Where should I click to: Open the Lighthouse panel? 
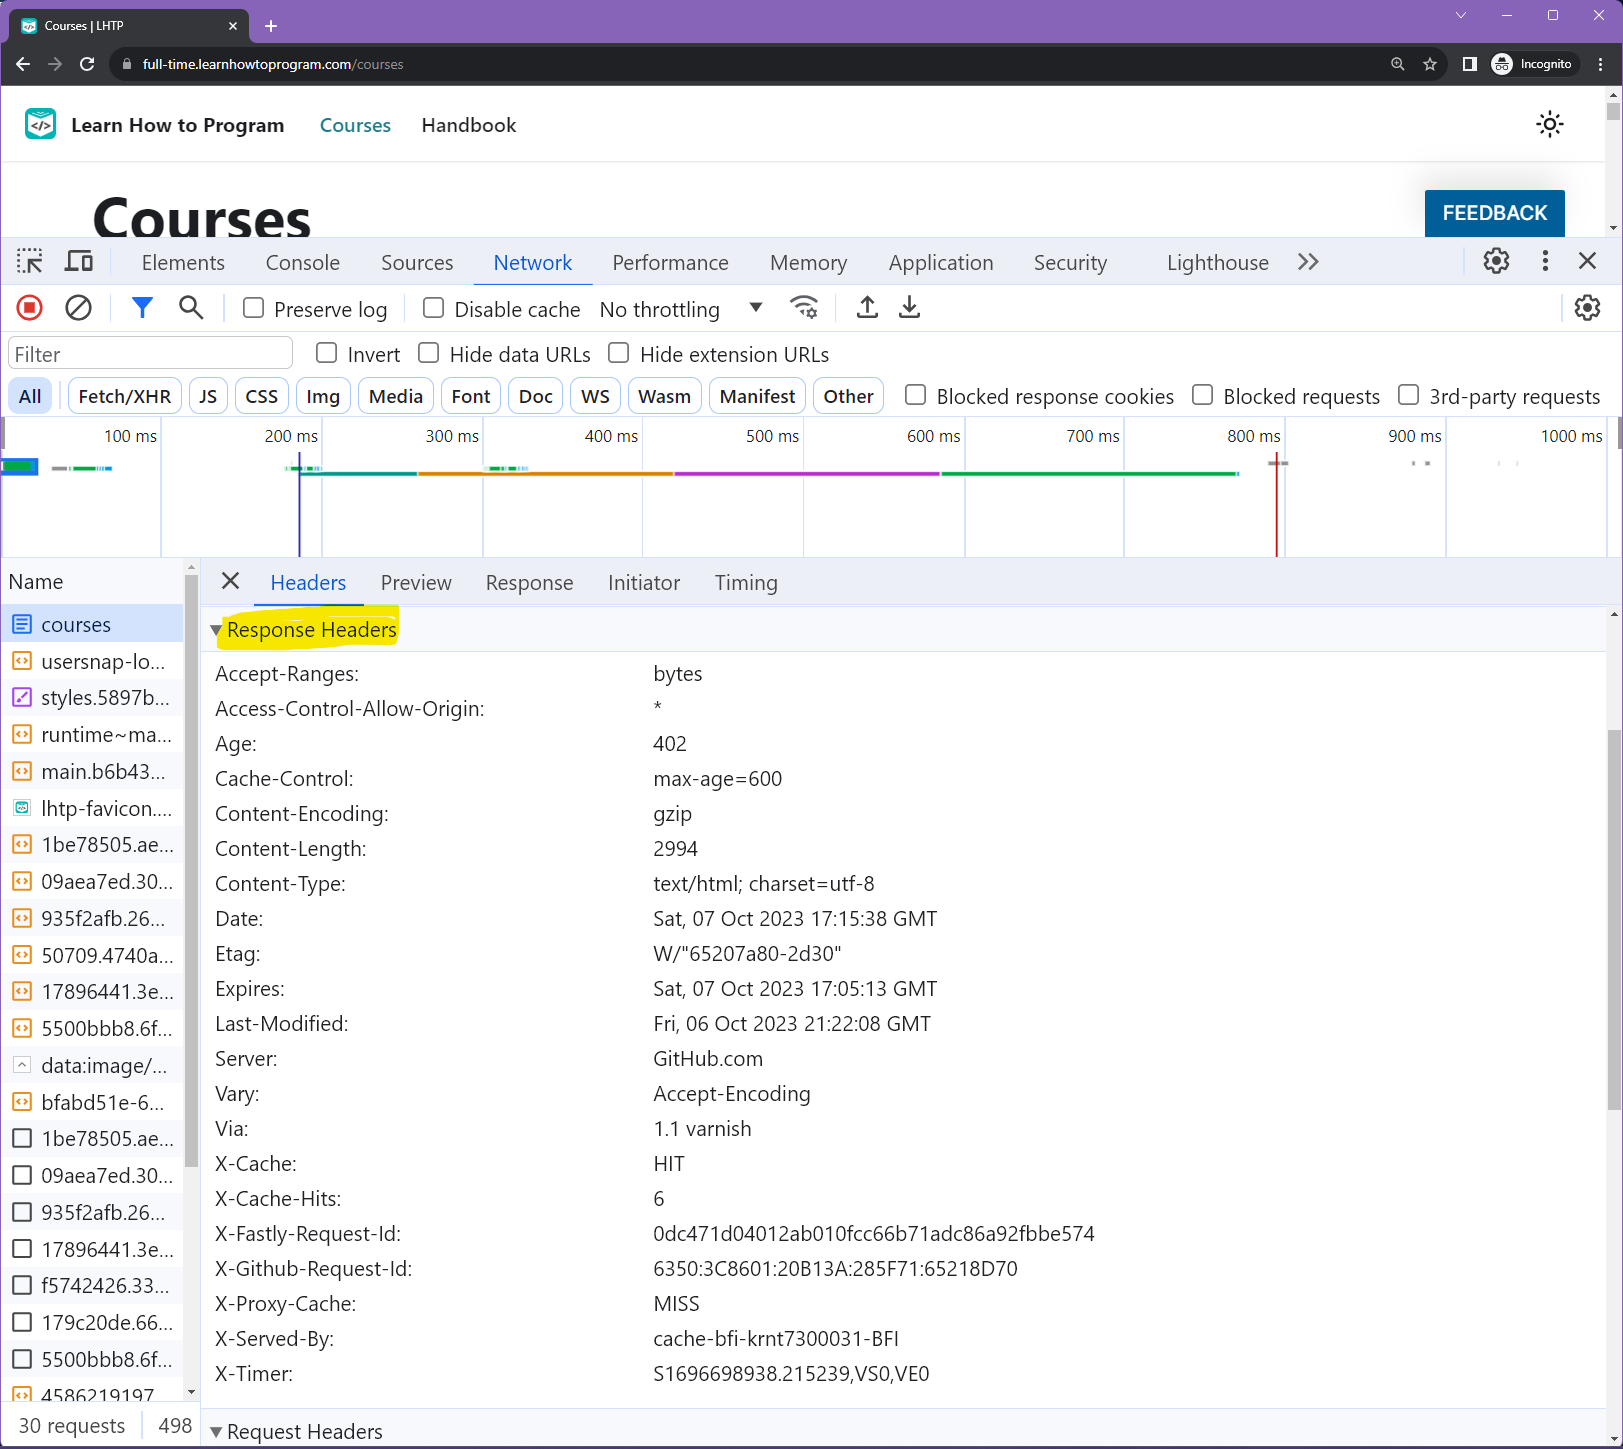tap(1217, 263)
